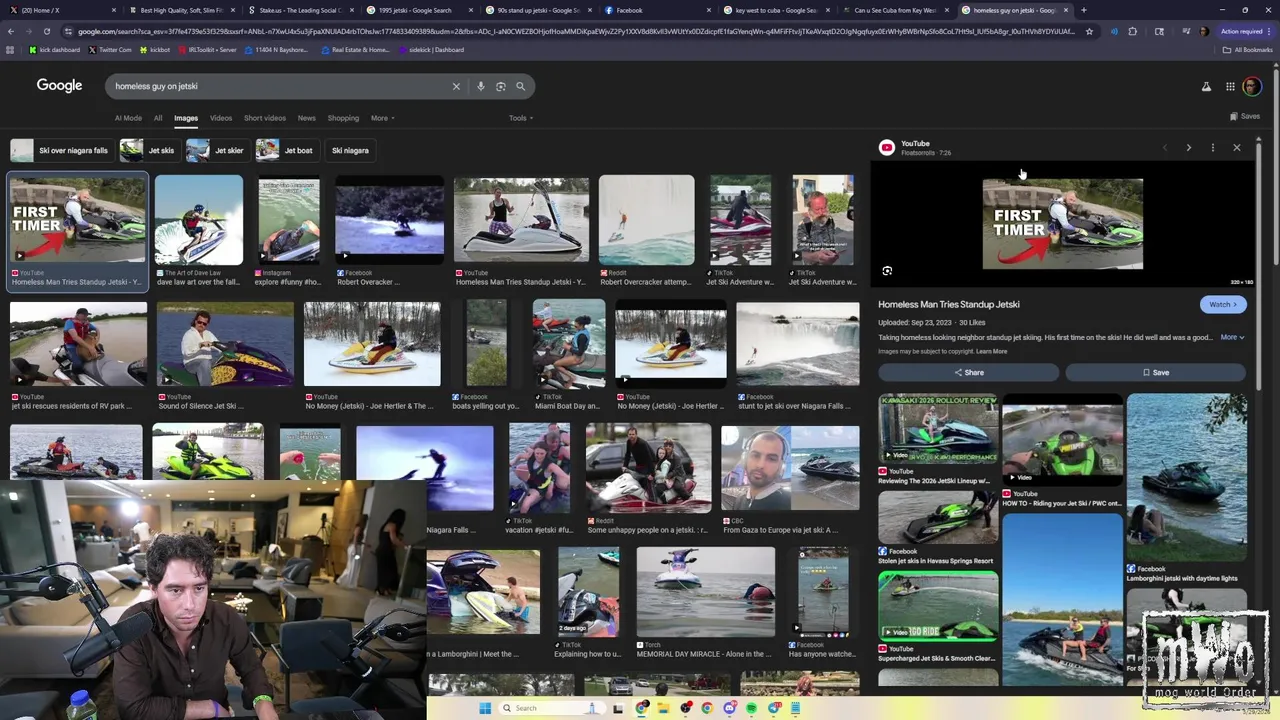This screenshot has width=1280, height=720.
Task: Switch to Videos results tab
Action: [221, 118]
